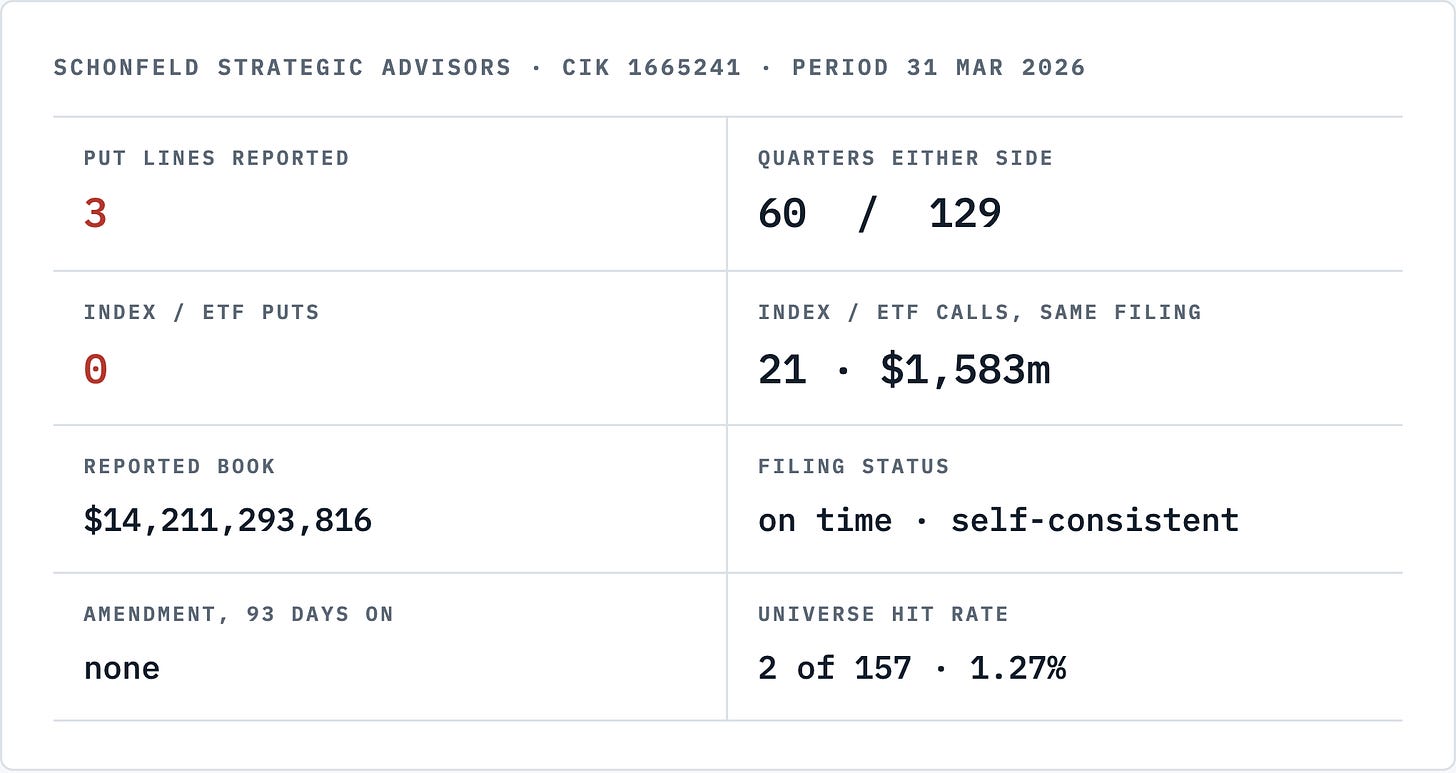Click the Put Lines Reported label
1456x773 pixels.
click(217, 158)
